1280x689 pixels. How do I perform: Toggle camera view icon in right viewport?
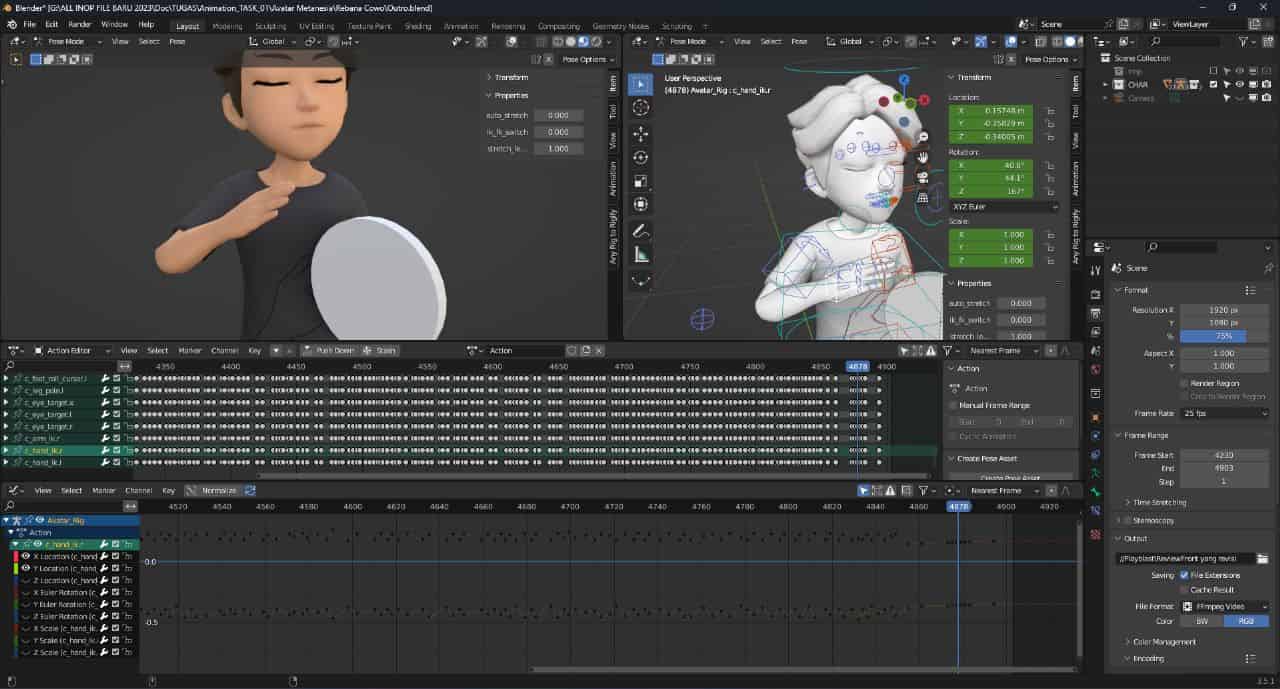point(923,177)
